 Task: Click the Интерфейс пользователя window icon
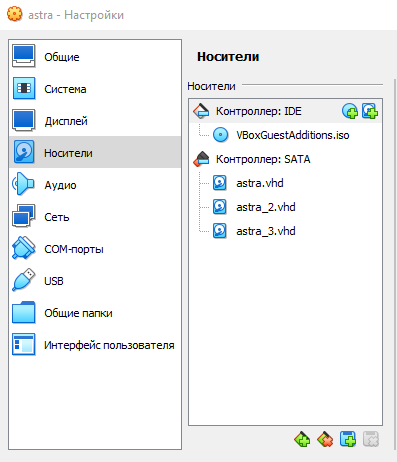[x=23, y=344]
